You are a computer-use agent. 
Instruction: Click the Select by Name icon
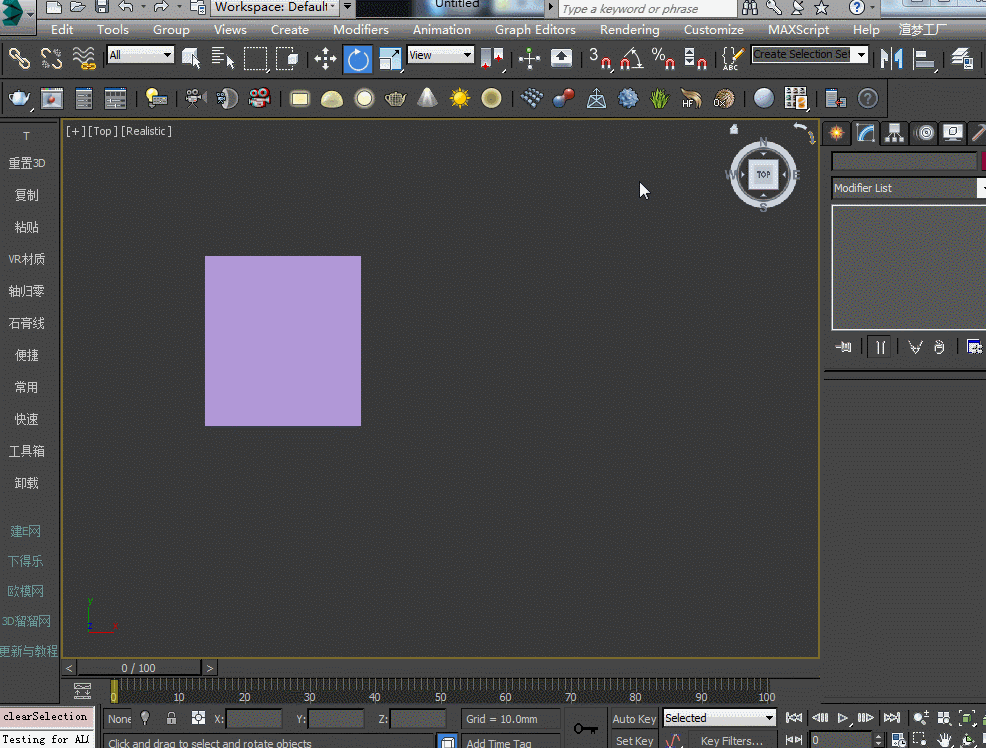[222, 58]
